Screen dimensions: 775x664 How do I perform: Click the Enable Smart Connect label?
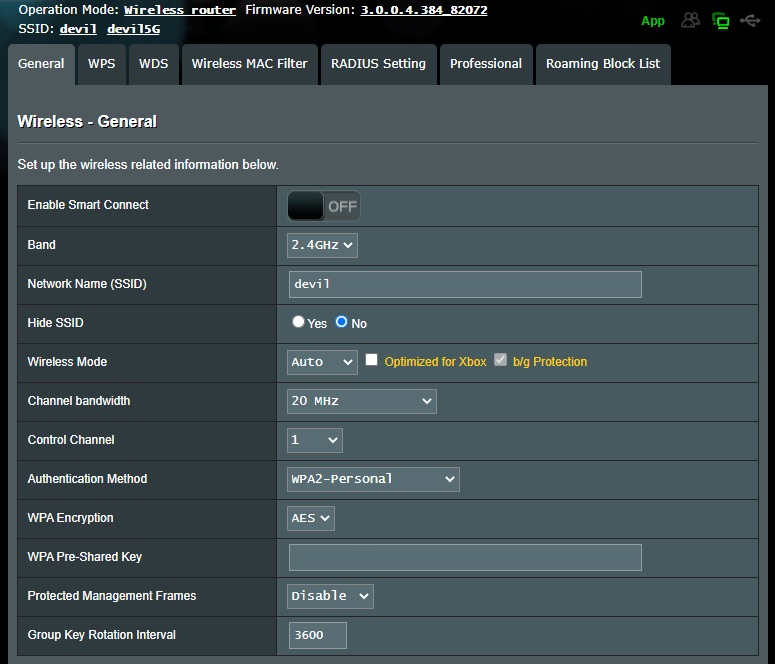pos(88,205)
